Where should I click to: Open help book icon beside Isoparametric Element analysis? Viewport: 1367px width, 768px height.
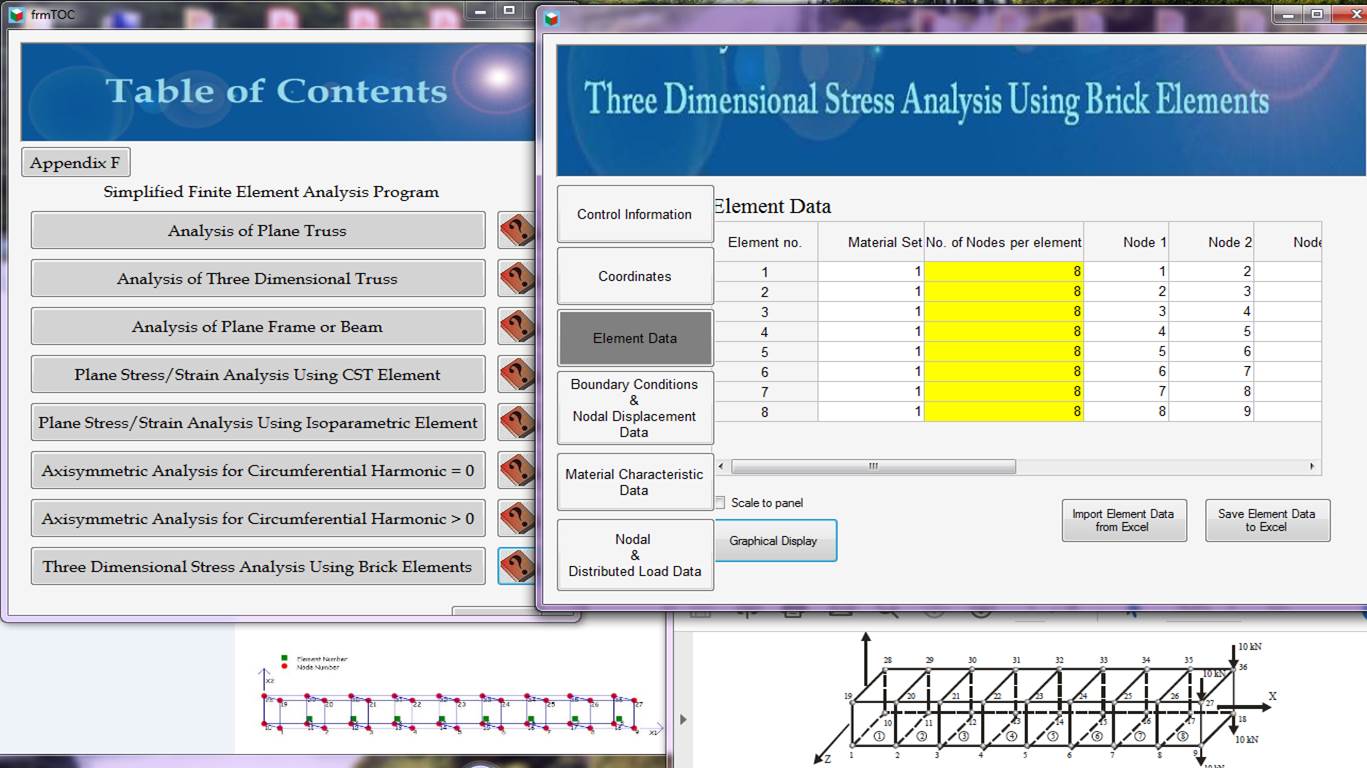click(x=516, y=423)
